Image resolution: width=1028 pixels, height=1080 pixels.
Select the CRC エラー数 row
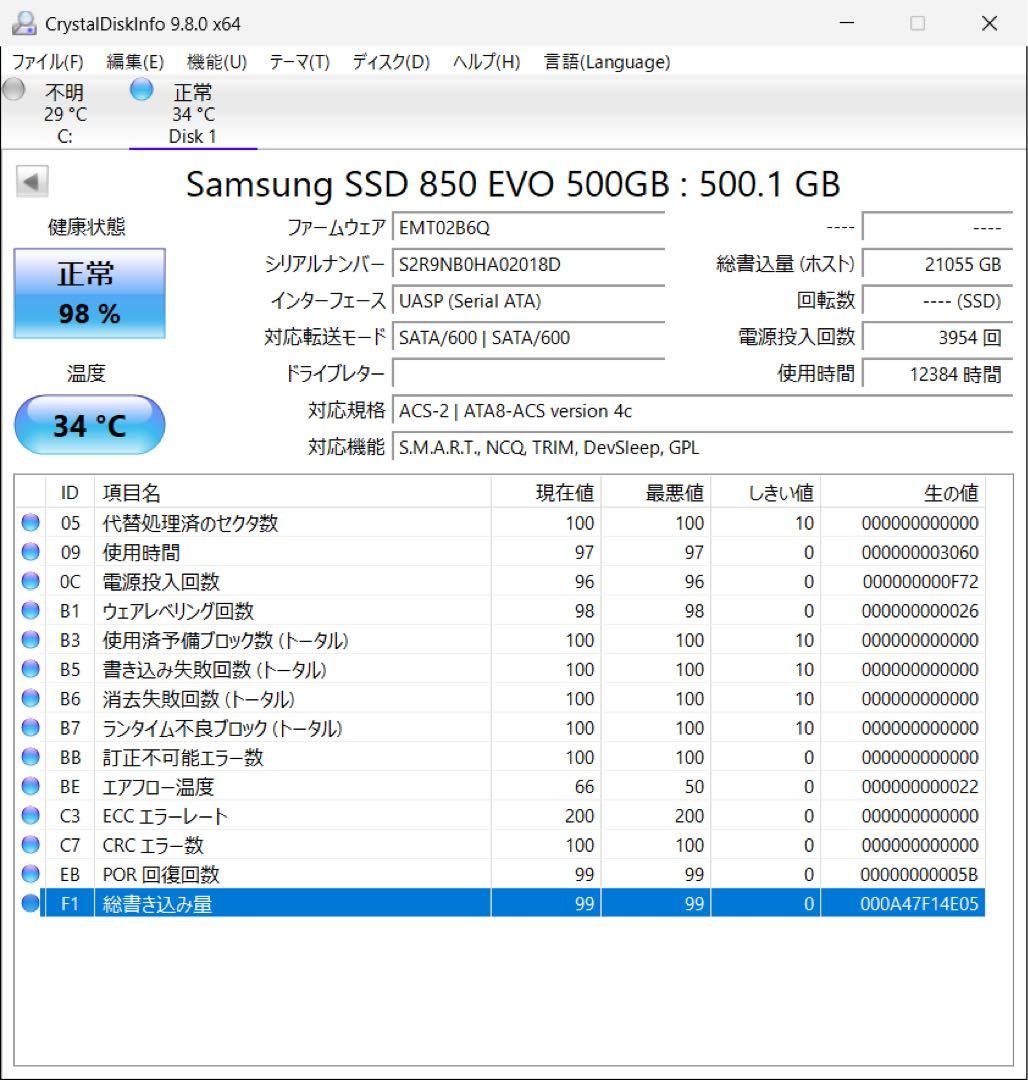[x=501, y=844]
